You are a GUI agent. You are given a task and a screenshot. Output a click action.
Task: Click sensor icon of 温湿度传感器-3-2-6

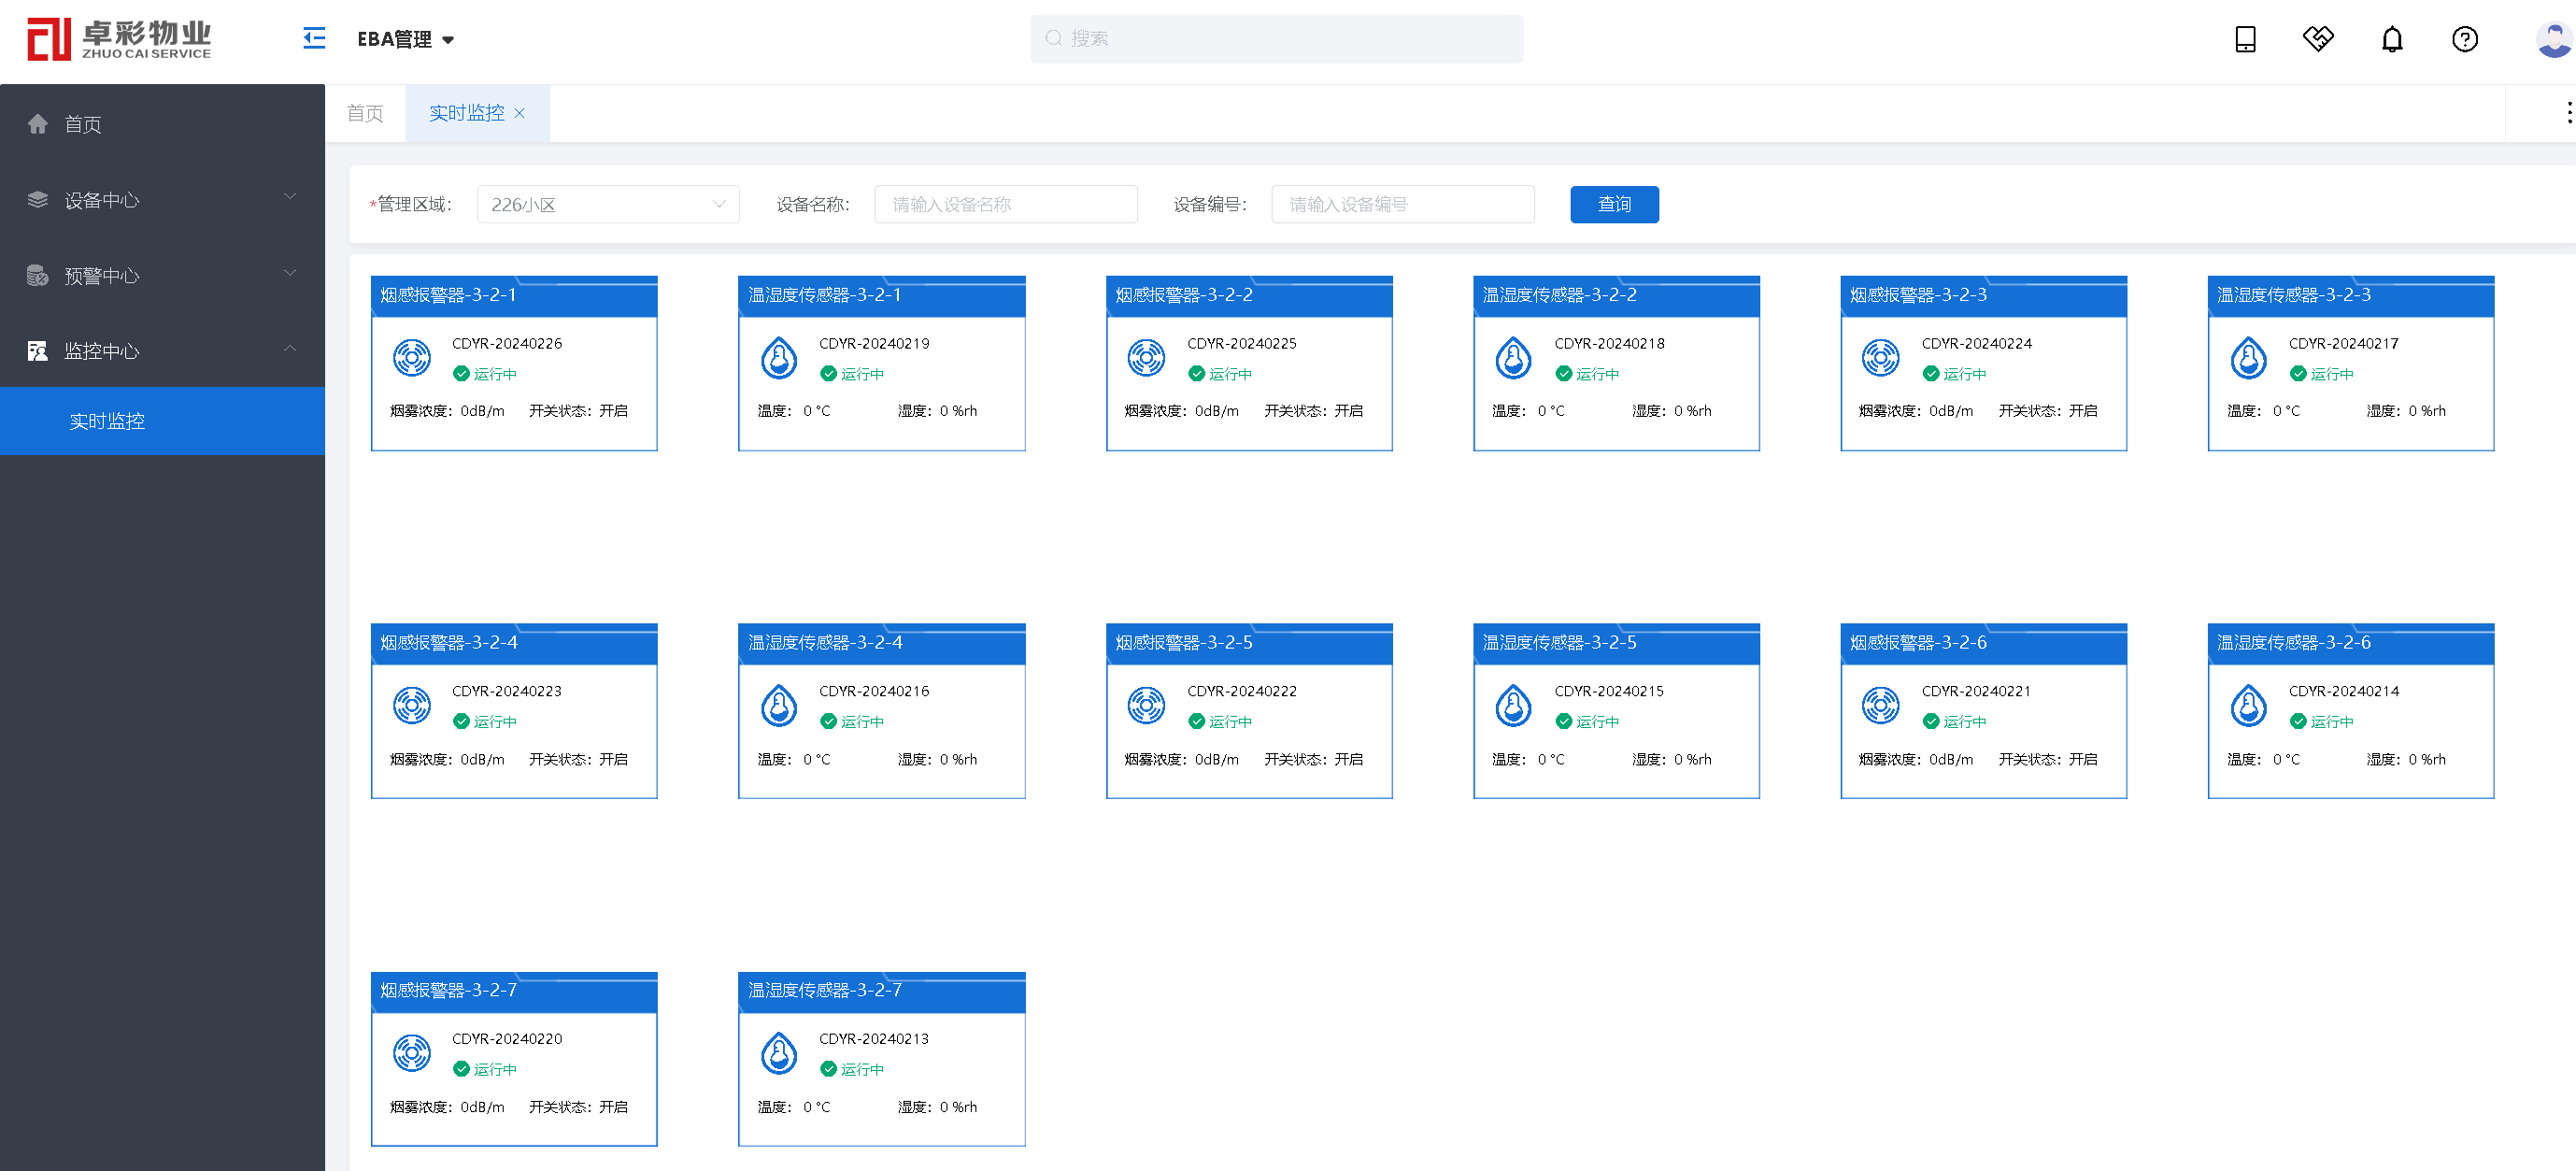pyautogui.click(x=2249, y=705)
